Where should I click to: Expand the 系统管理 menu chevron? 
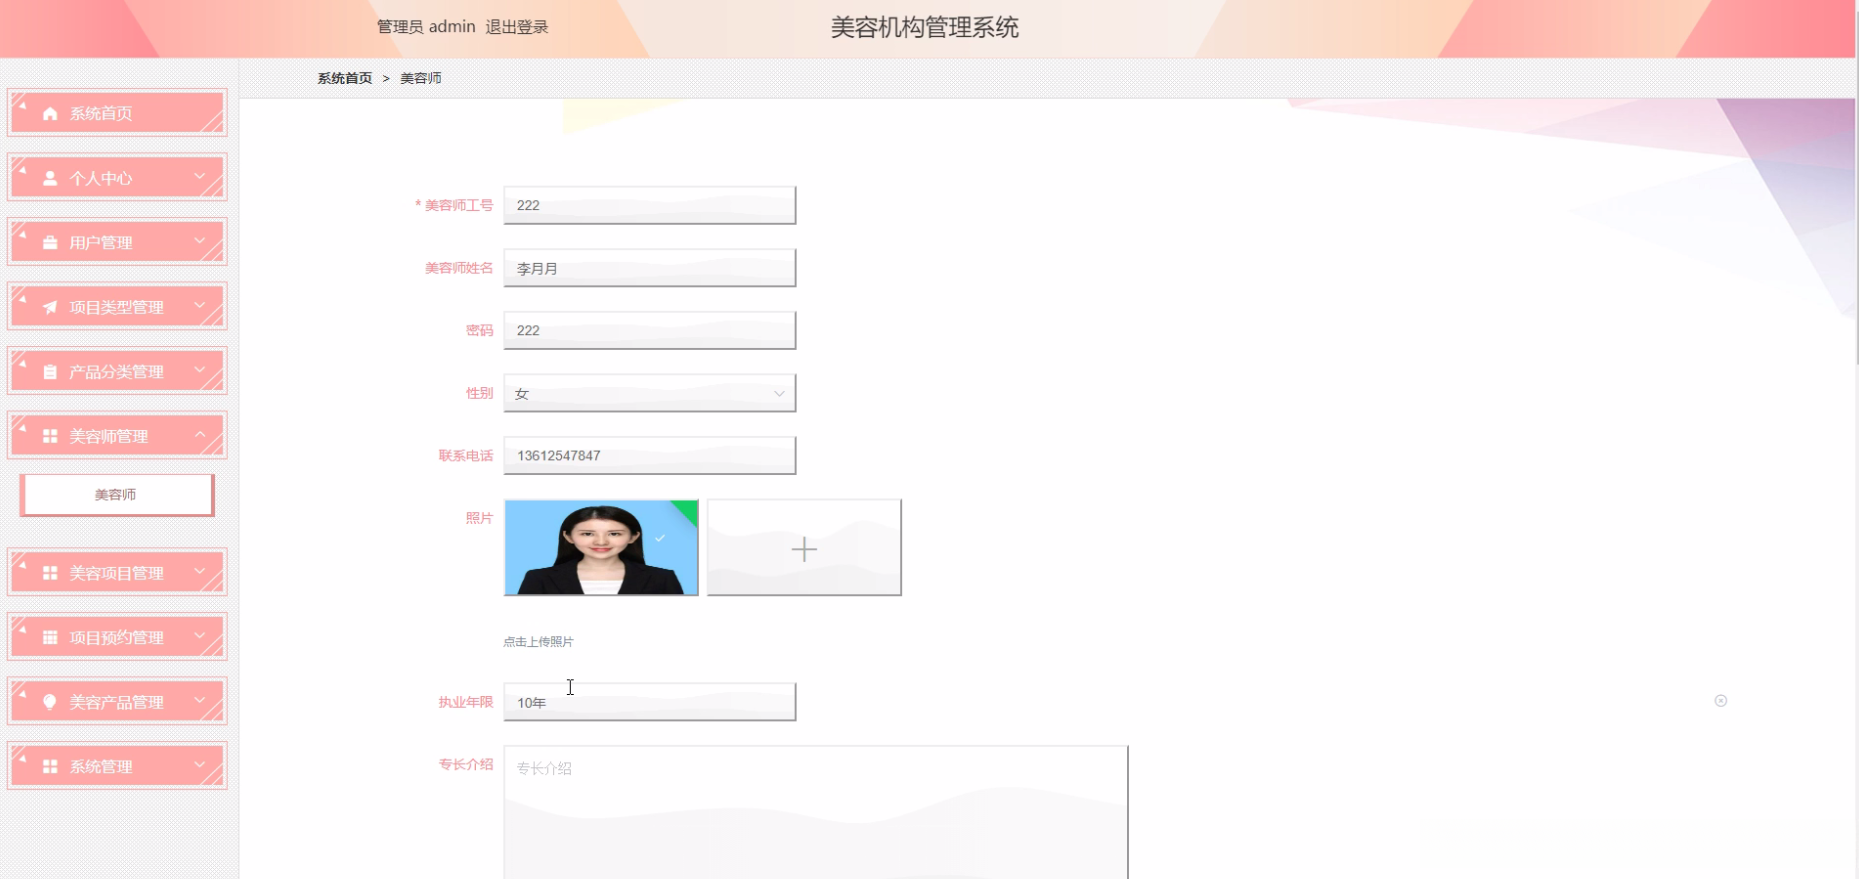tap(200, 765)
